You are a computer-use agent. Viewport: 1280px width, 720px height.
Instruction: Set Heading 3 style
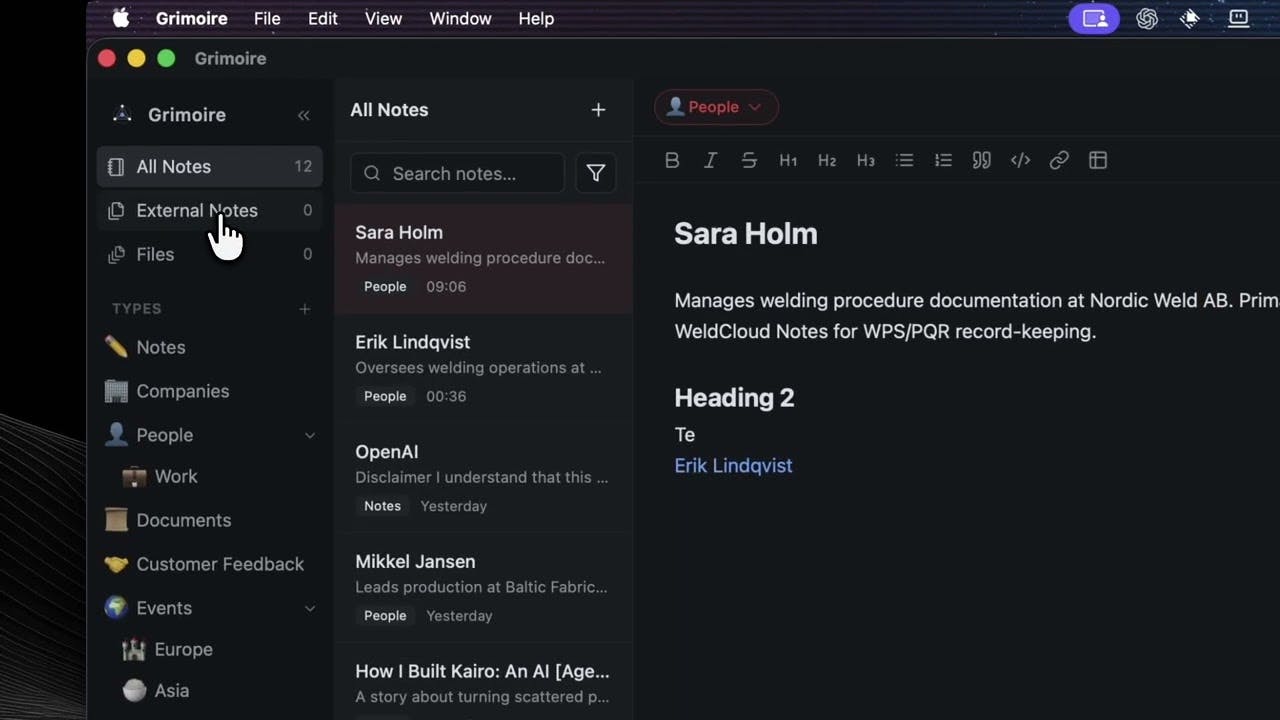tap(866, 160)
